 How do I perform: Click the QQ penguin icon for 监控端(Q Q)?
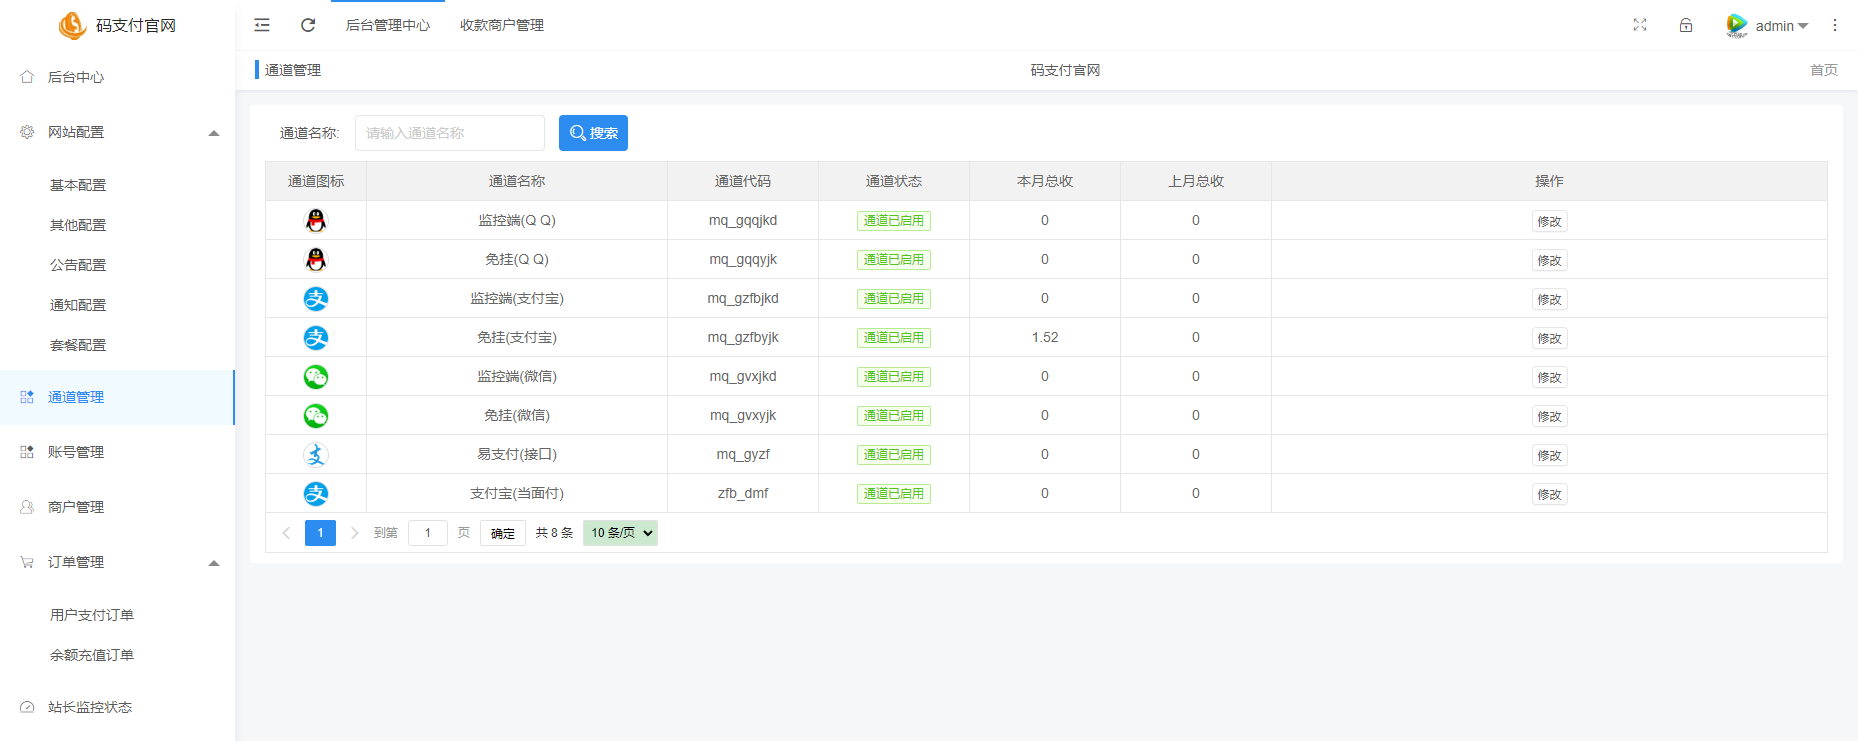click(x=316, y=221)
